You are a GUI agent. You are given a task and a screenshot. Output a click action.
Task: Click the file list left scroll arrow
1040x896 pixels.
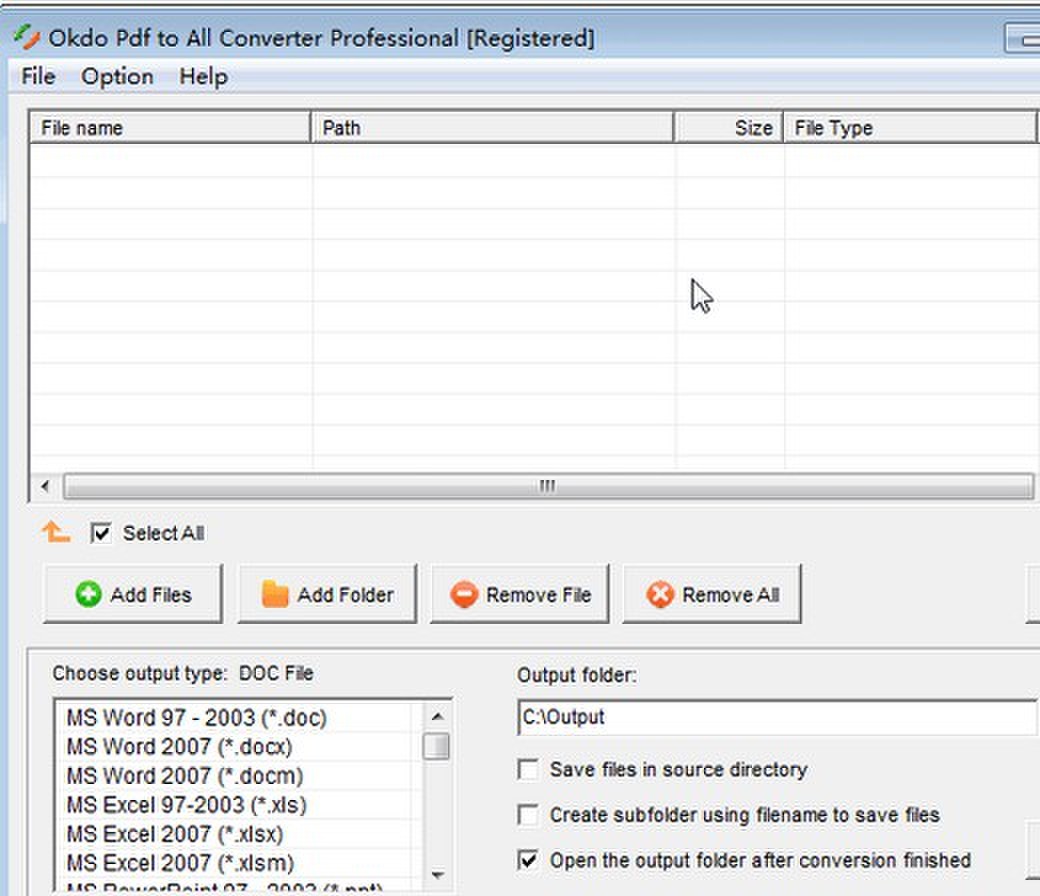45,486
